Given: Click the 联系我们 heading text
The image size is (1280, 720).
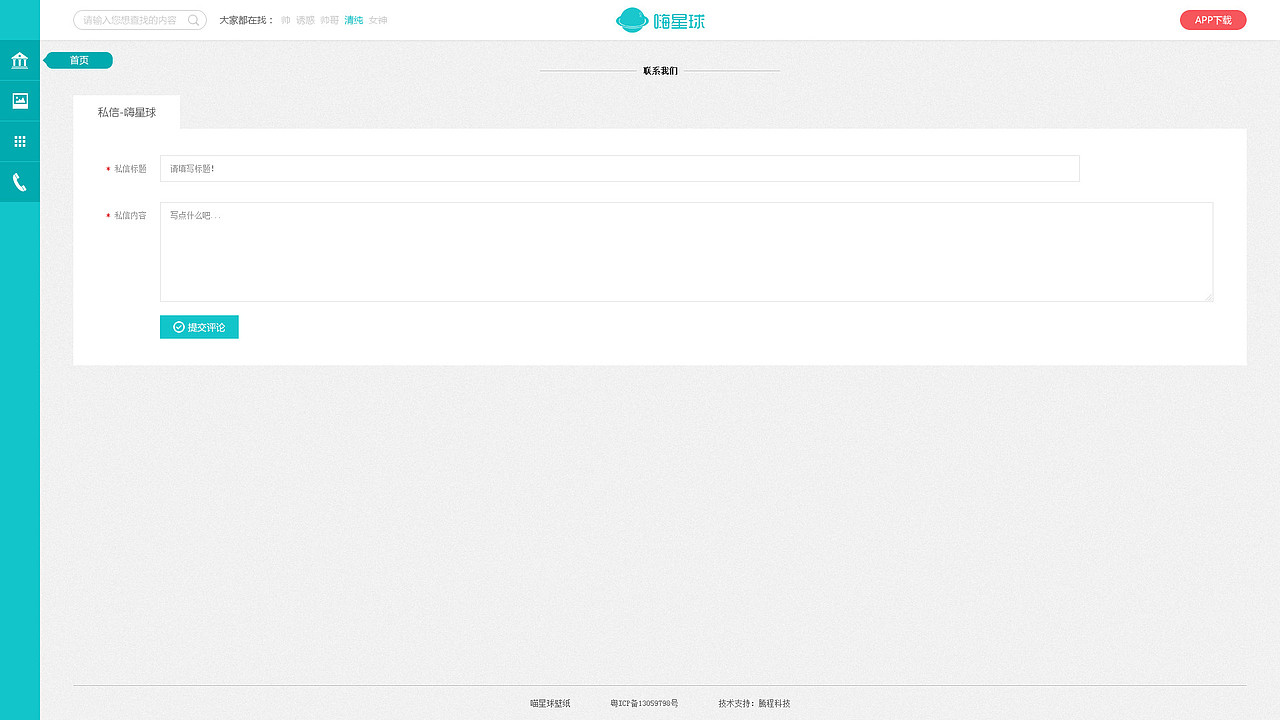Looking at the screenshot, I should [660, 71].
